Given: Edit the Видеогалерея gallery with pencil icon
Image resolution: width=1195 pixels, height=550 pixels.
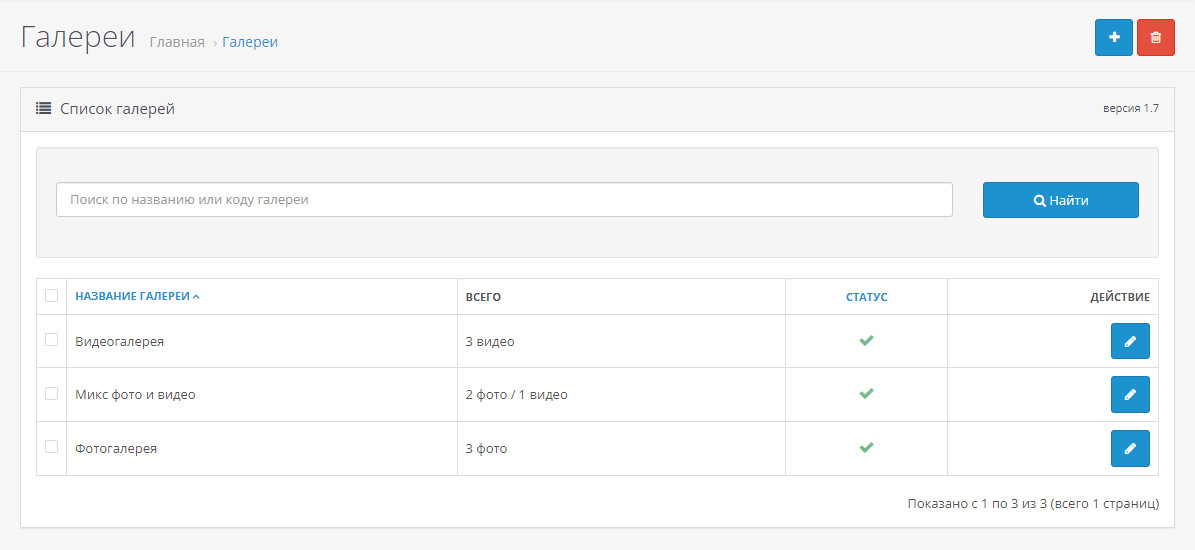Looking at the screenshot, I should (1130, 341).
